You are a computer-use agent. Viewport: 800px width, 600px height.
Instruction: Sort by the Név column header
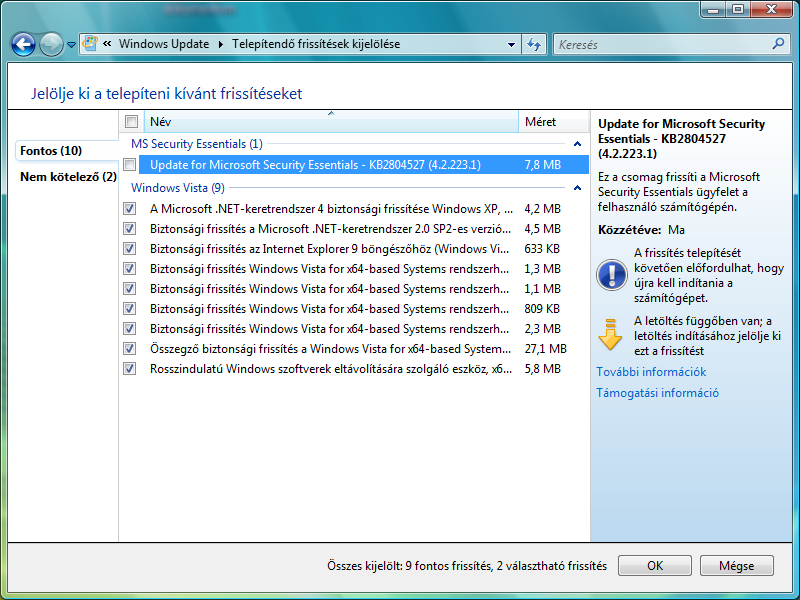coord(331,121)
